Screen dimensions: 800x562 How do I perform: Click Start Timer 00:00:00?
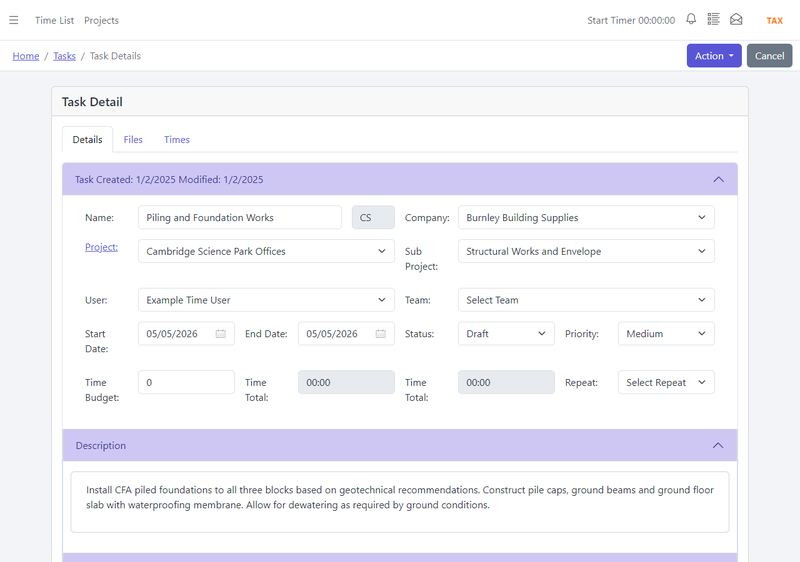click(631, 20)
